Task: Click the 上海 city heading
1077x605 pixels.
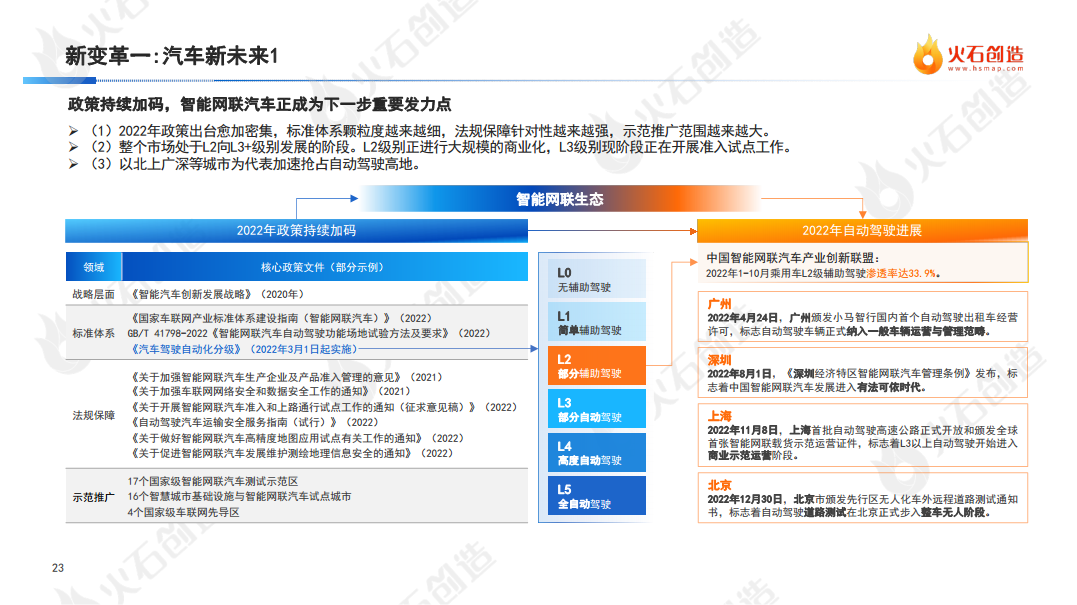Action: coord(719,416)
